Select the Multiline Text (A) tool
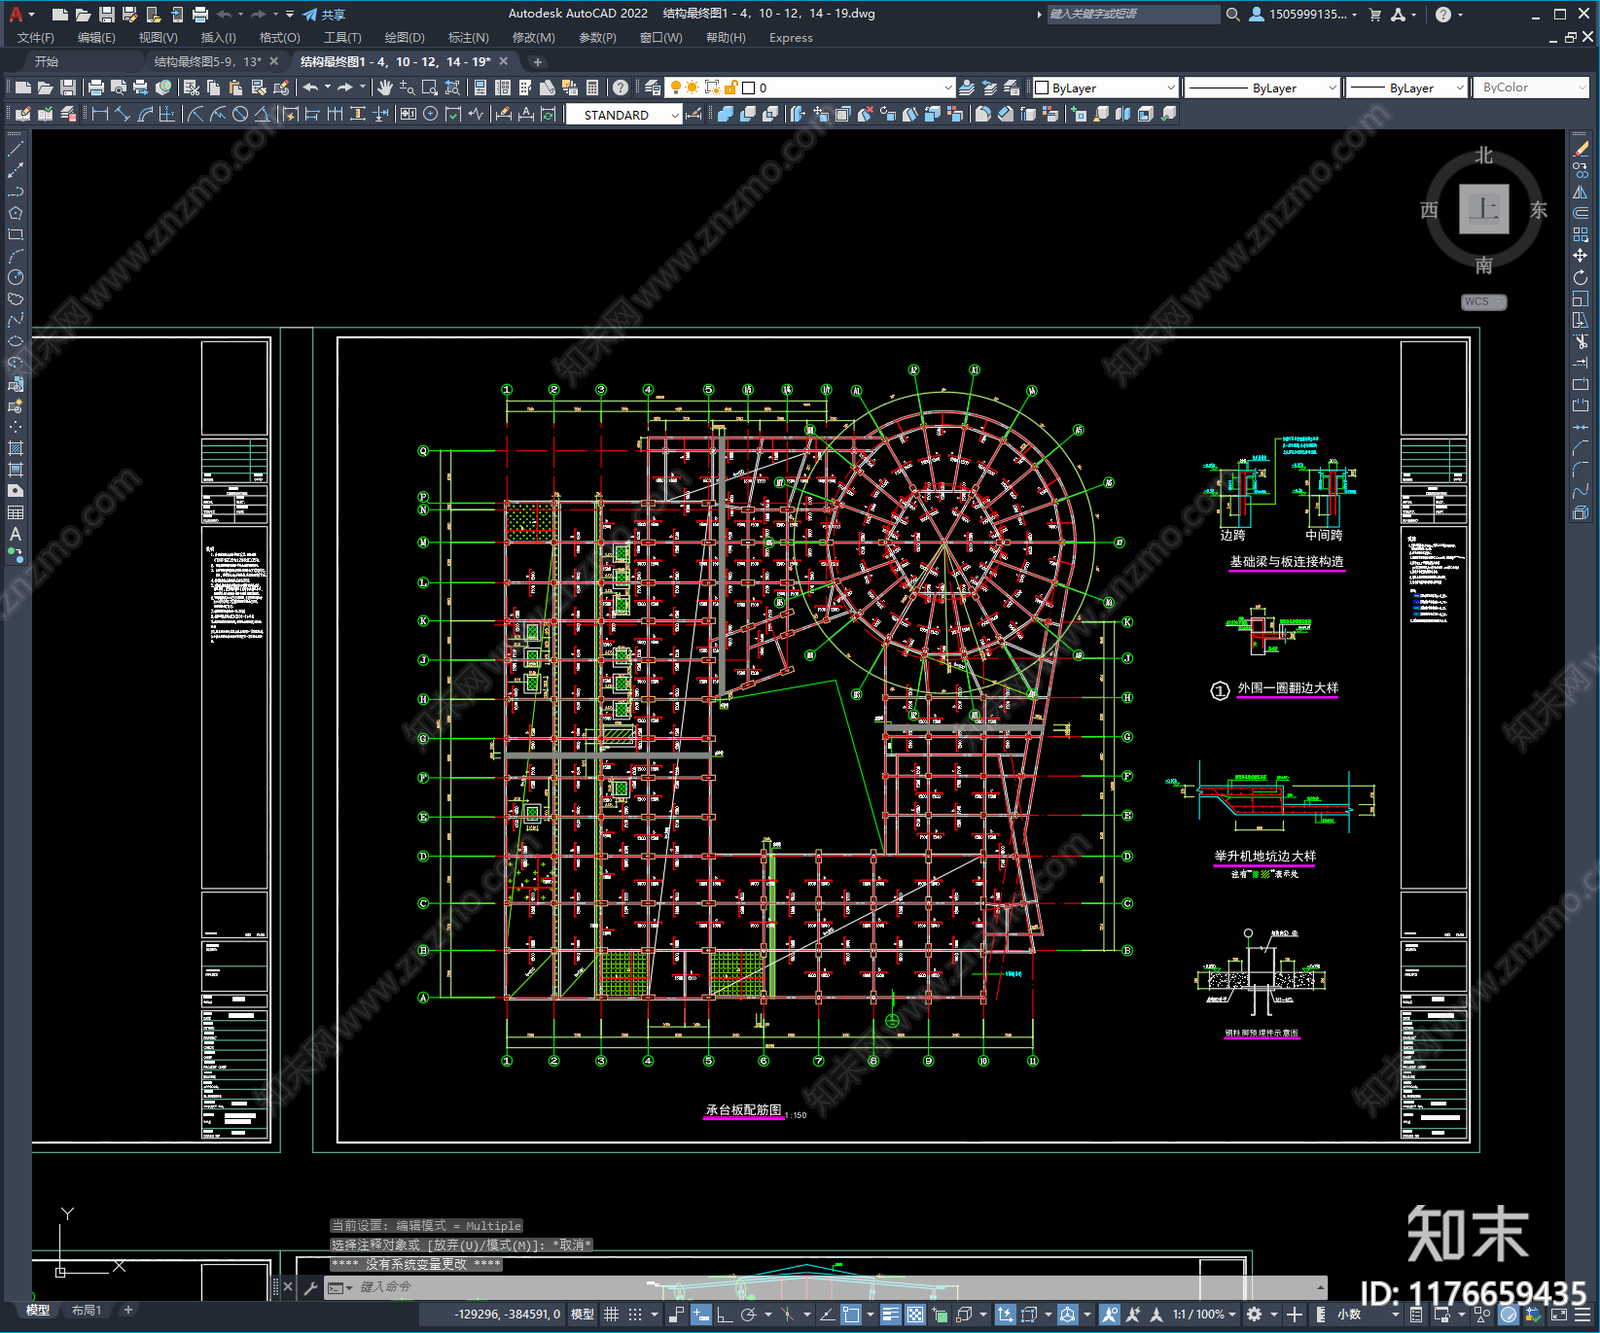This screenshot has height=1333, width=1600. (15, 534)
